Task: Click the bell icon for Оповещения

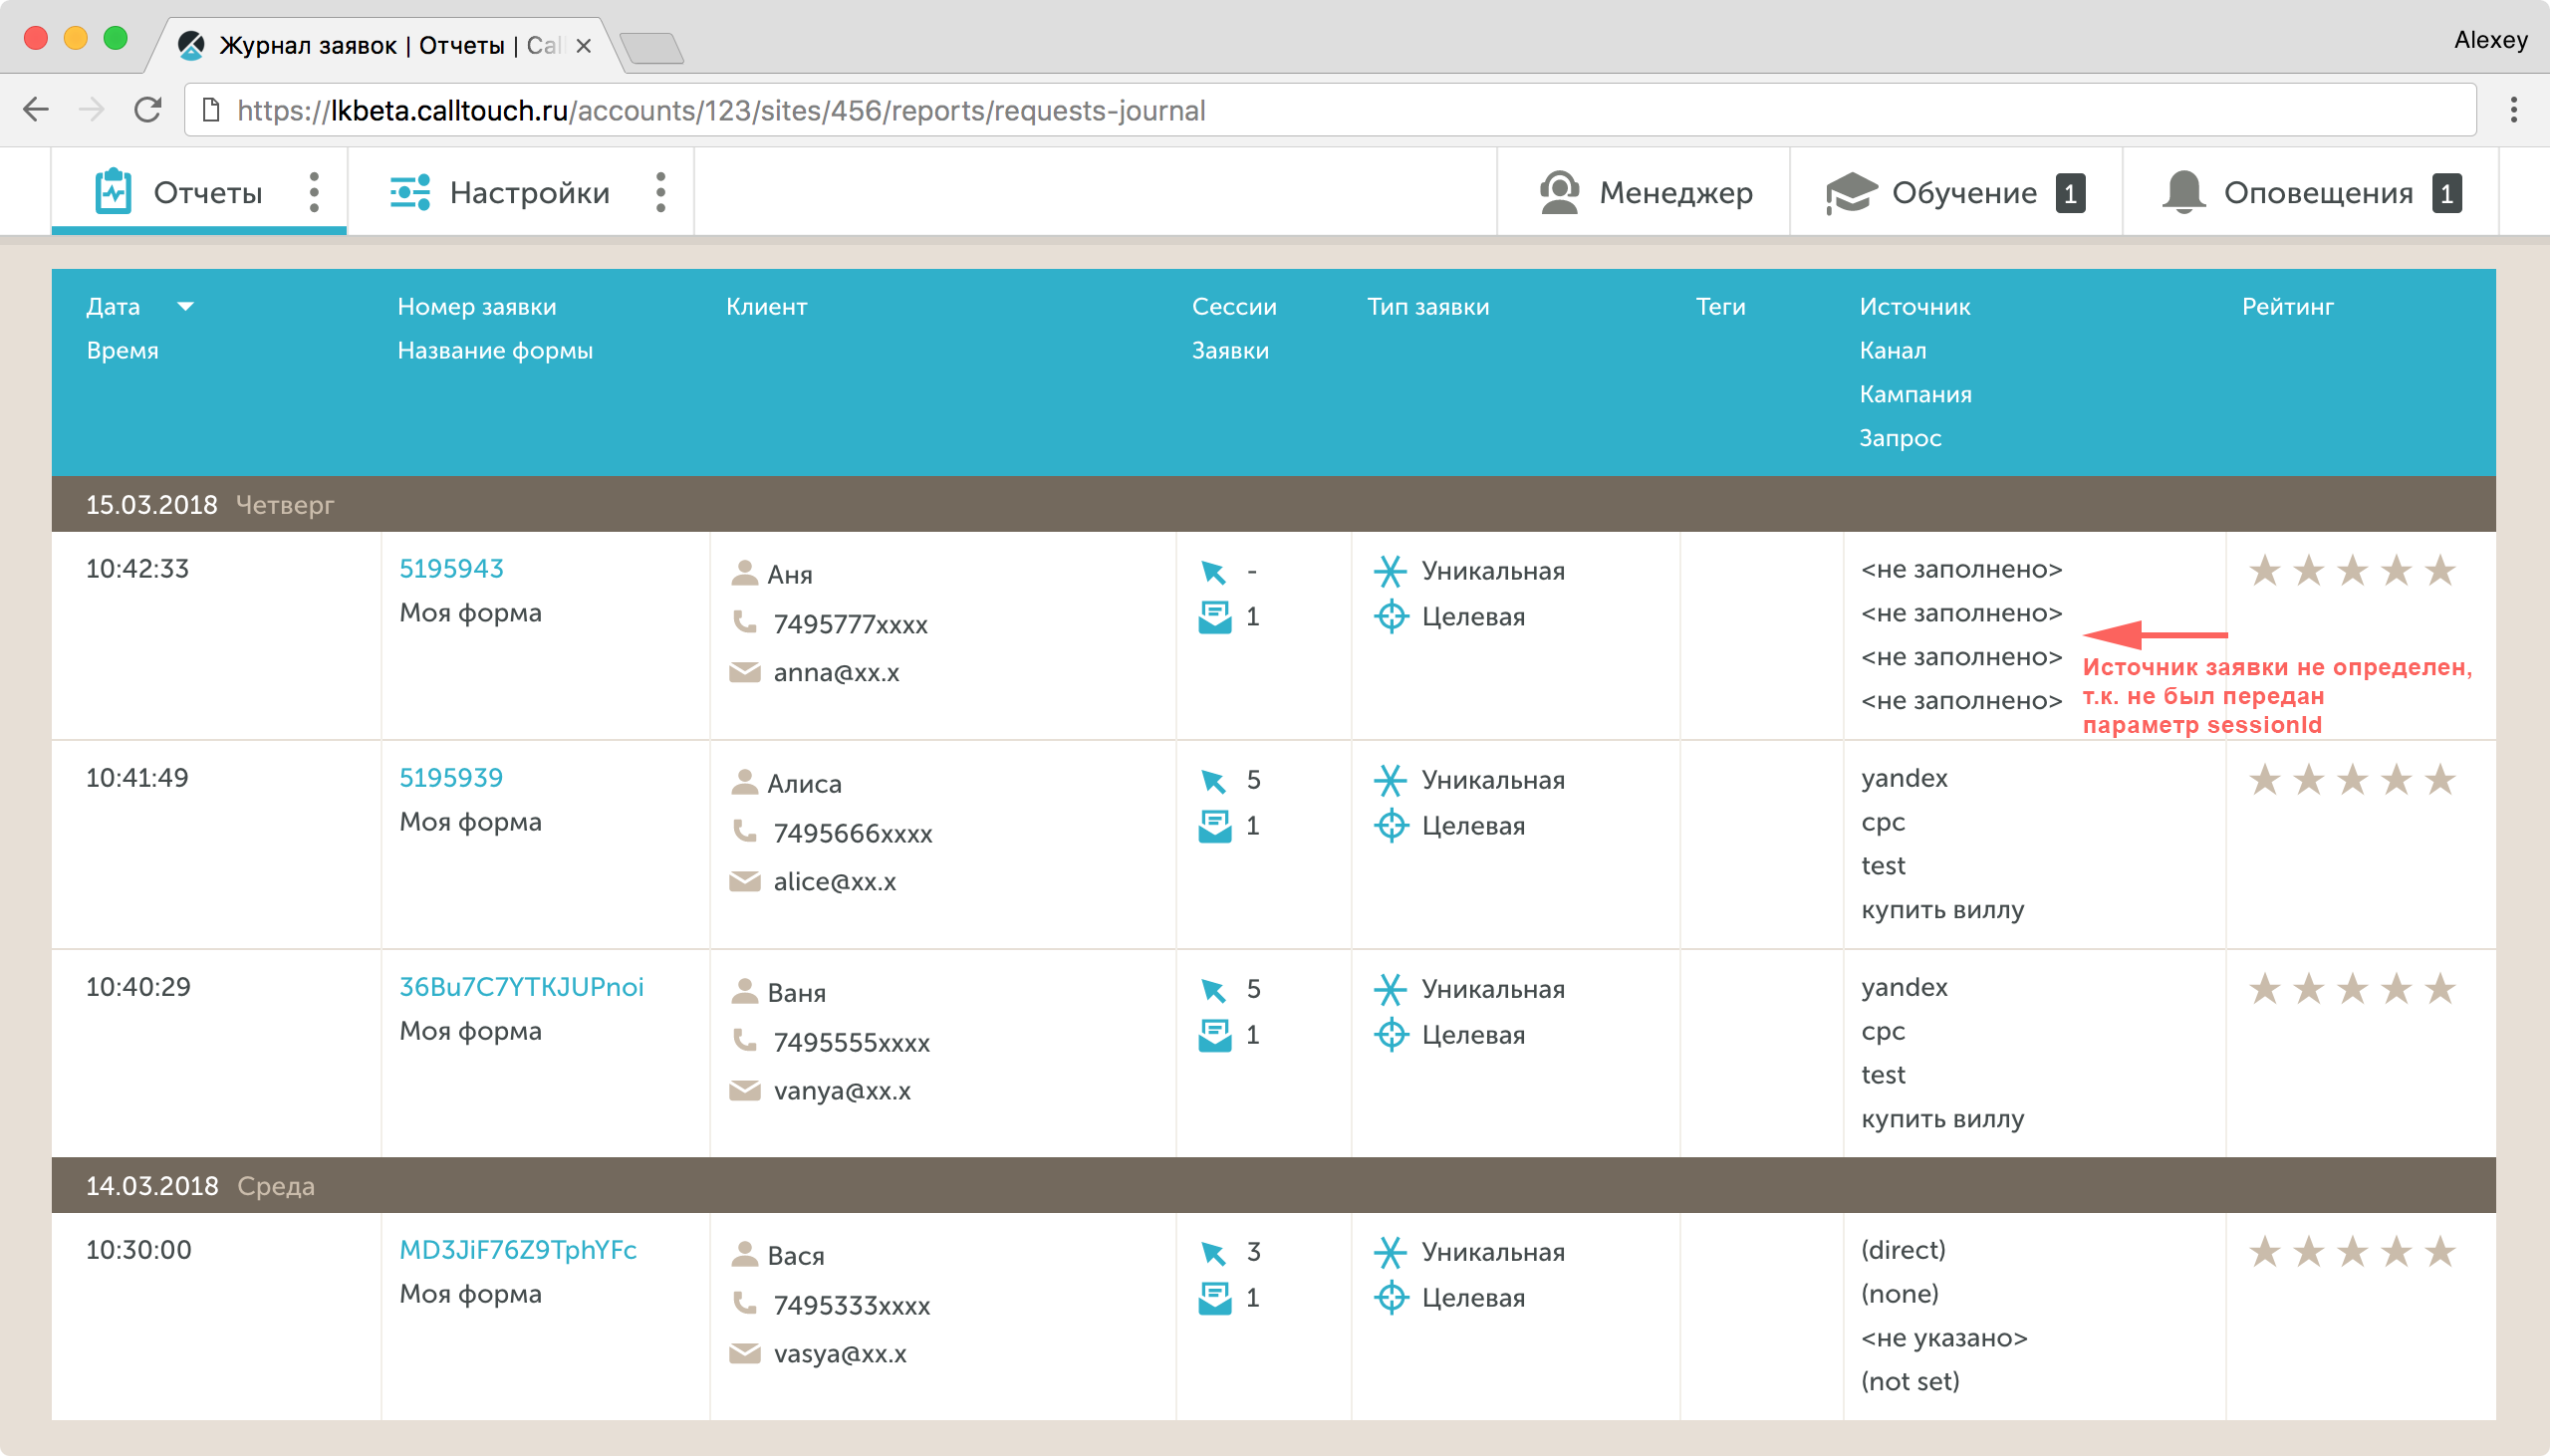Action: point(2183,192)
